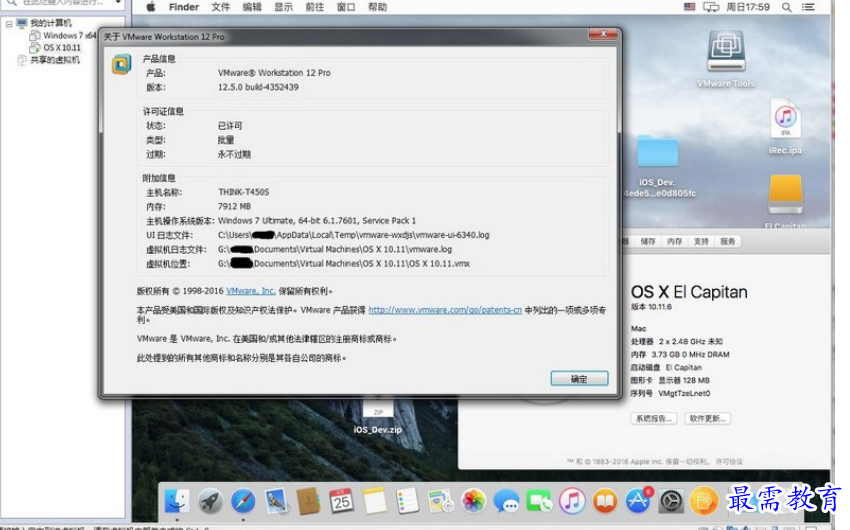Open the 编辑 menu

point(252,7)
